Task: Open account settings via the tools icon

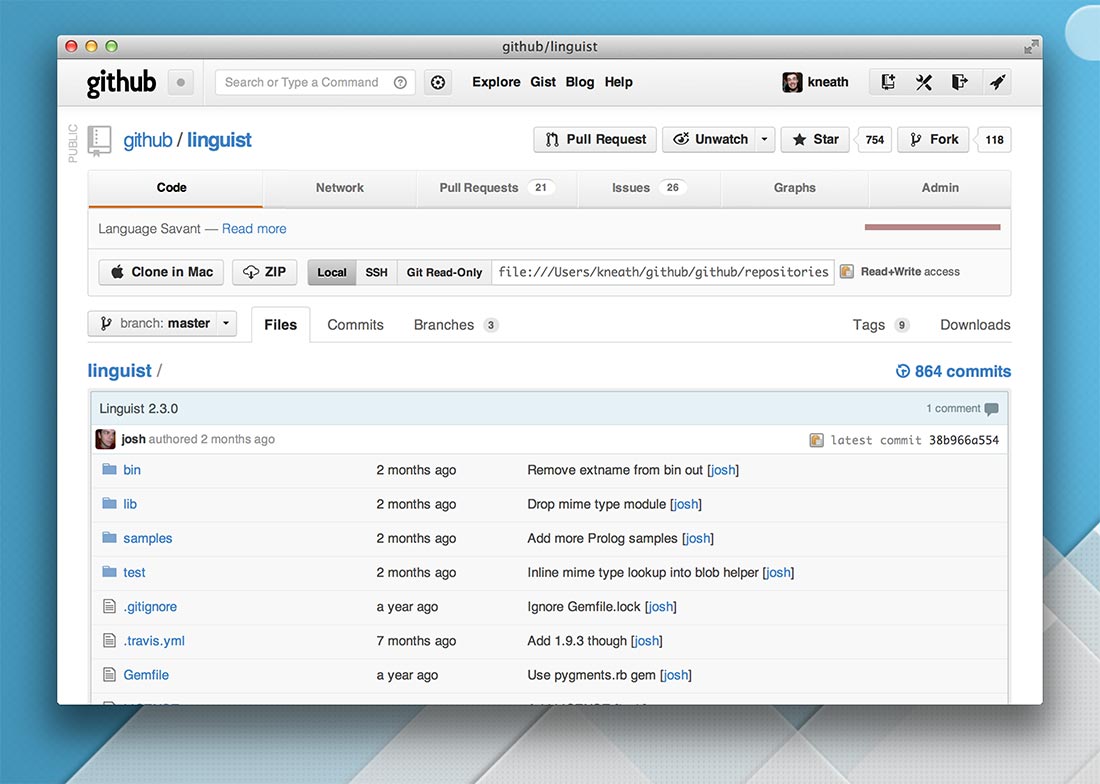Action: pos(924,82)
